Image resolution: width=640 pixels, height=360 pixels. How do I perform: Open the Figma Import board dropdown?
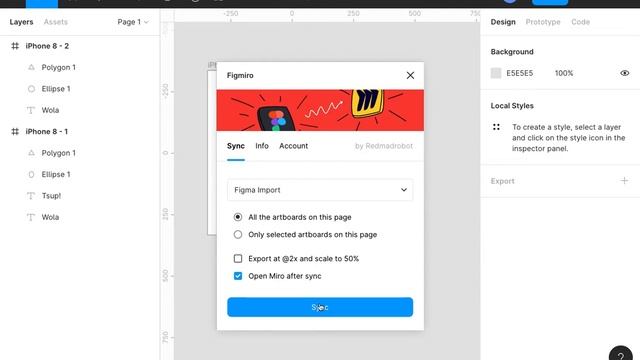pos(320,190)
